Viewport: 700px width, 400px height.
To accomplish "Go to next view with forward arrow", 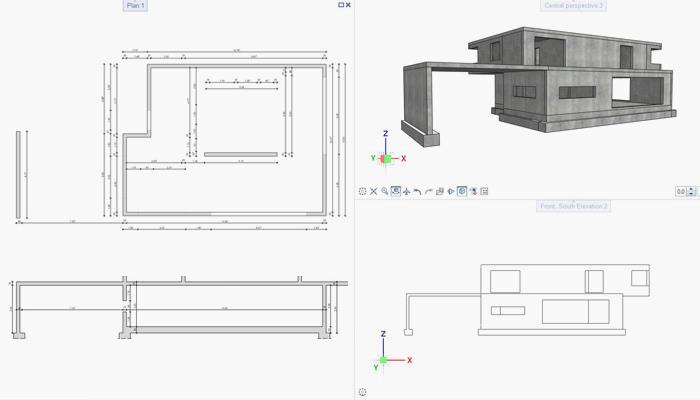I will coord(429,191).
